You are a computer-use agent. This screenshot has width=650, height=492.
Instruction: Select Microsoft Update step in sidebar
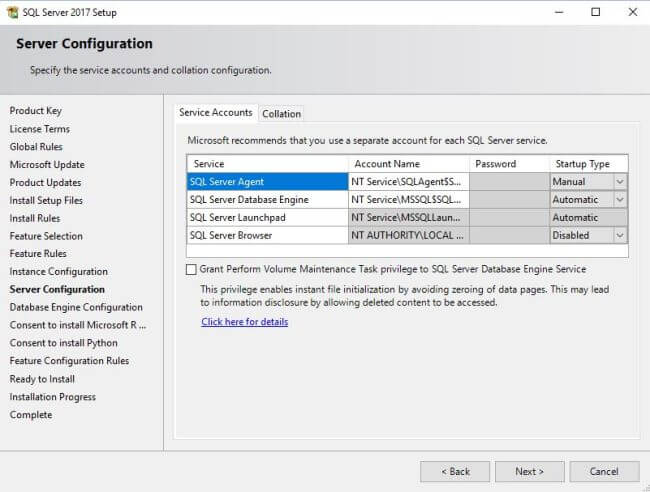point(47,165)
